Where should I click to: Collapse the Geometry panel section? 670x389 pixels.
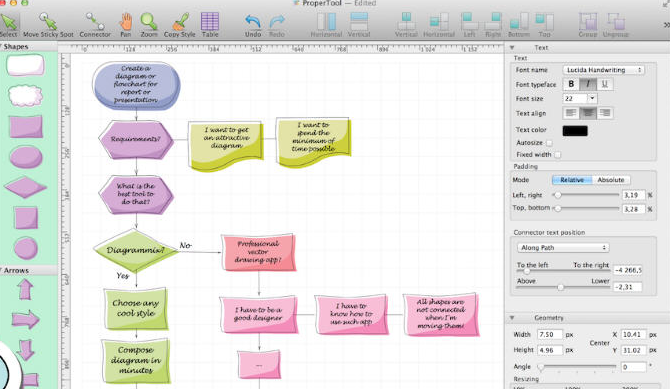[x=512, y=318]
